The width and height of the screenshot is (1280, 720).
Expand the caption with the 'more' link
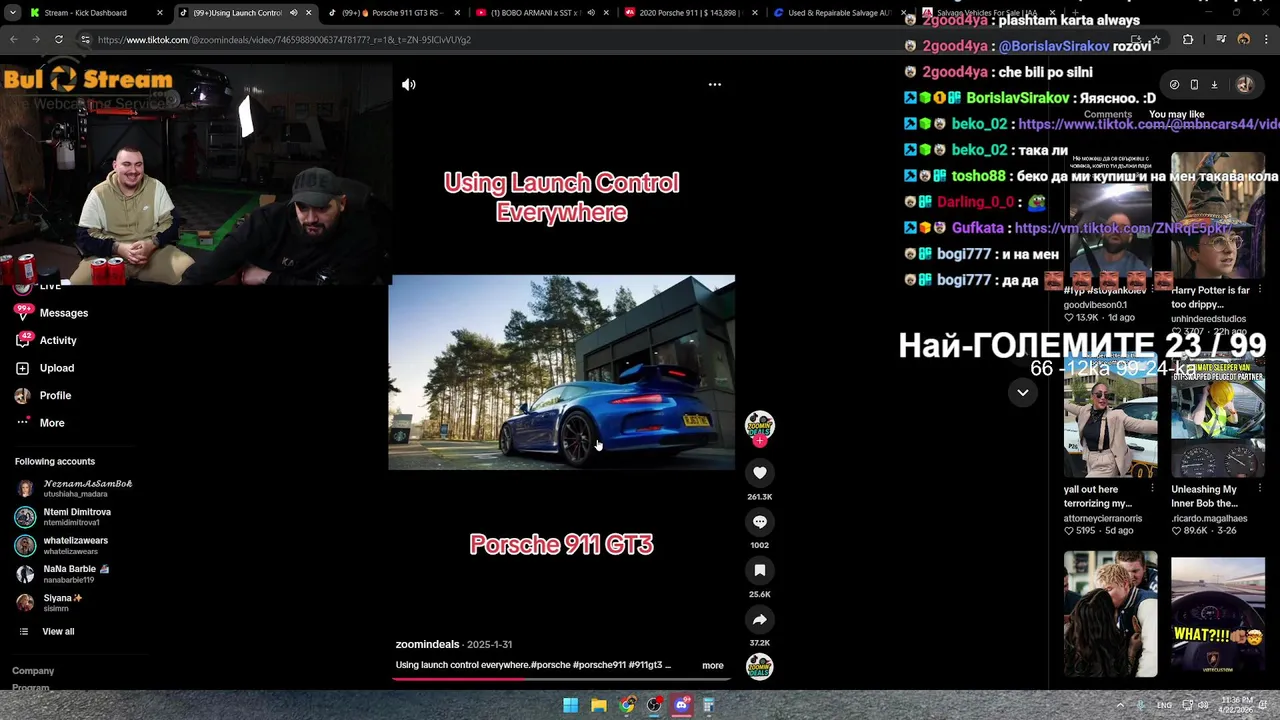coord(712,665)
